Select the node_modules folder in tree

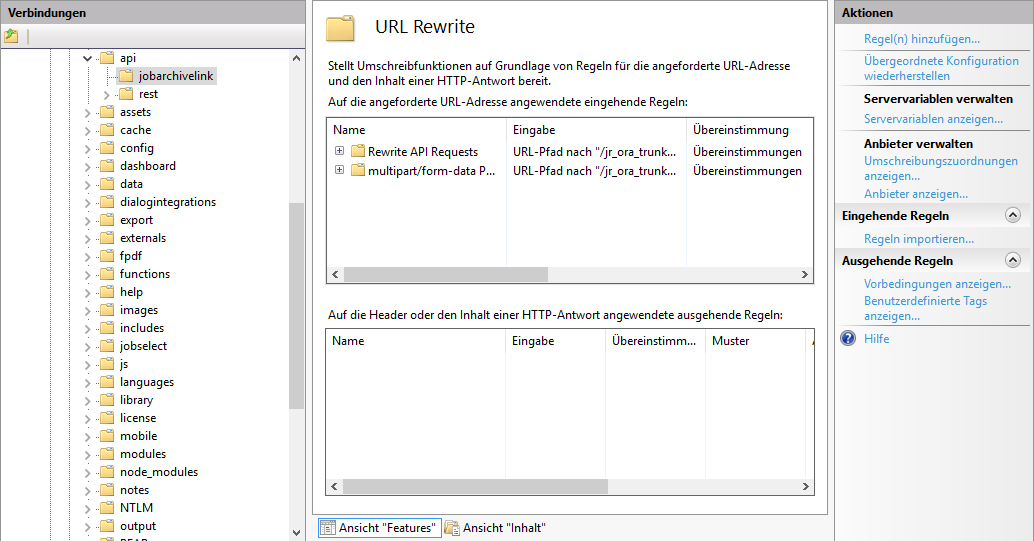pyautogui.click(x=158, y=472)
